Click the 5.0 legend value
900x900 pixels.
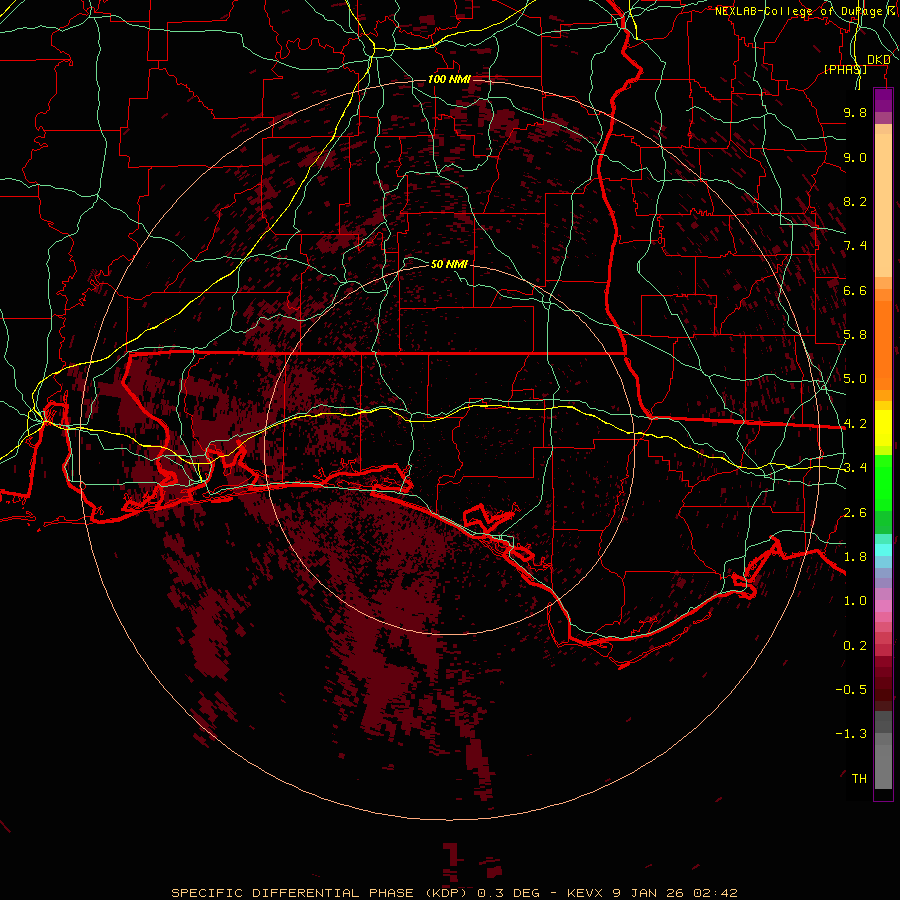point(855,379)
